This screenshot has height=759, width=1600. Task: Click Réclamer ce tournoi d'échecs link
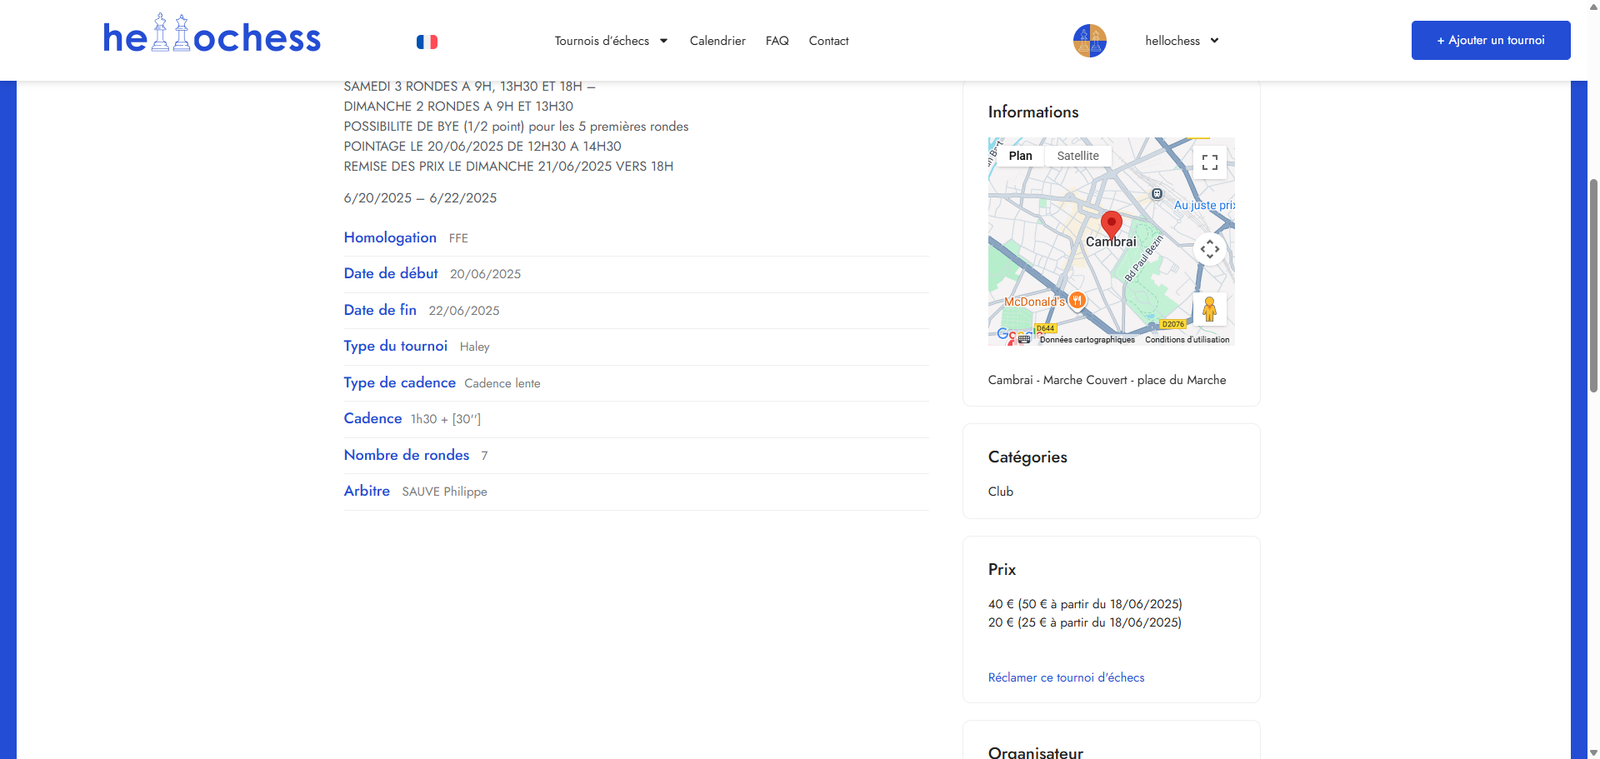pyautogui.click(x=1066, y=678)
